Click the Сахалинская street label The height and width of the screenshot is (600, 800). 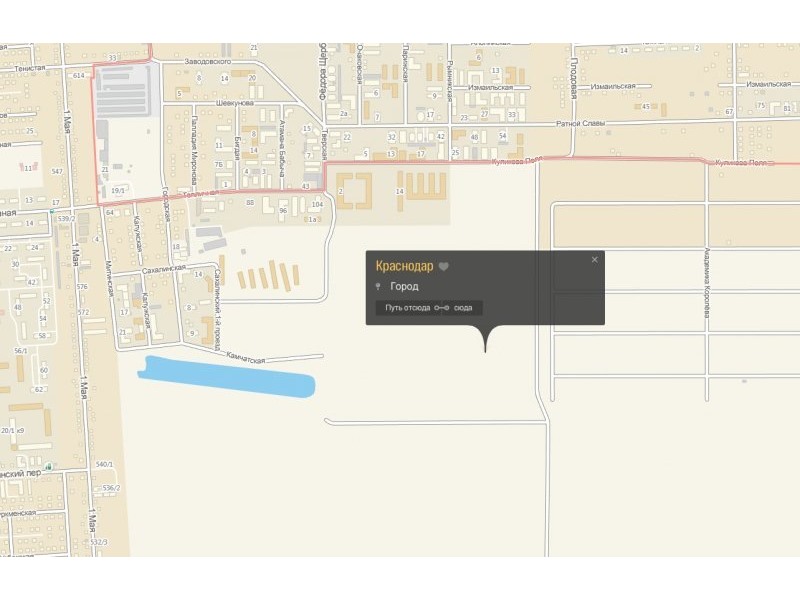coord(163,269)
